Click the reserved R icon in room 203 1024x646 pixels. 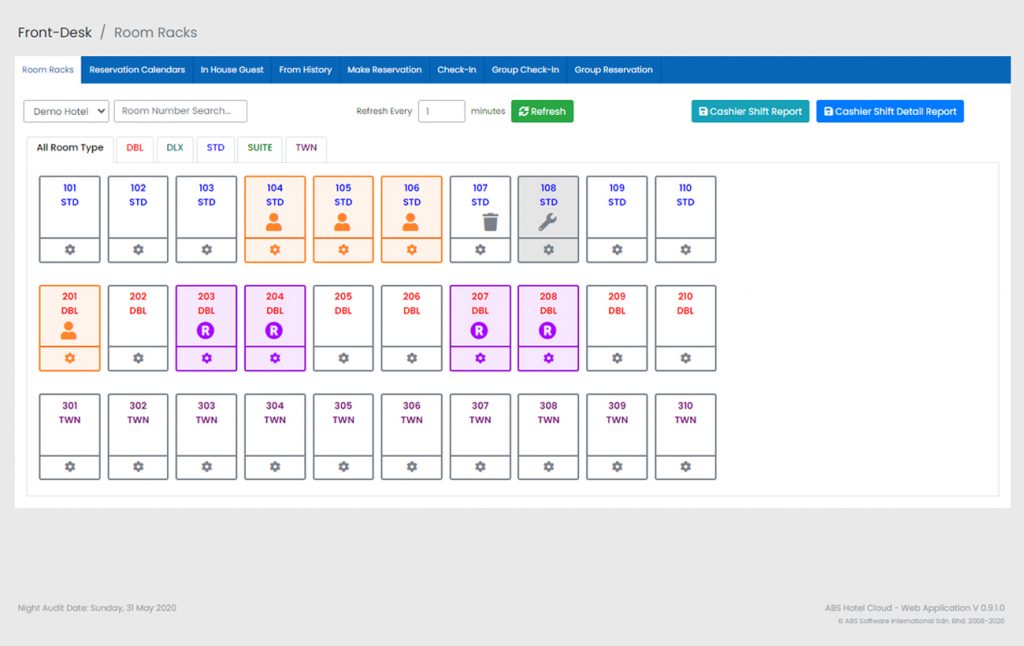point(206,331)
